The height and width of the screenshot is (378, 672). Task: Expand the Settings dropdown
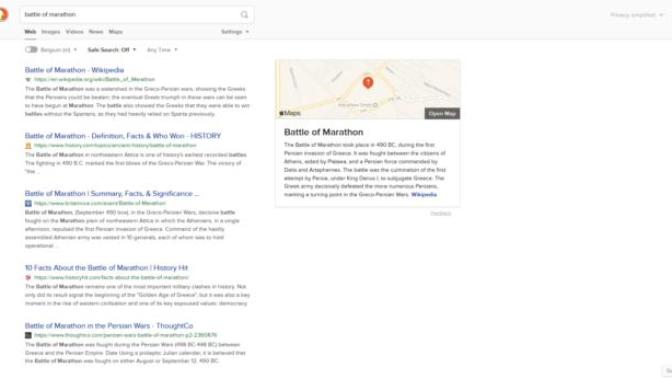235,32
